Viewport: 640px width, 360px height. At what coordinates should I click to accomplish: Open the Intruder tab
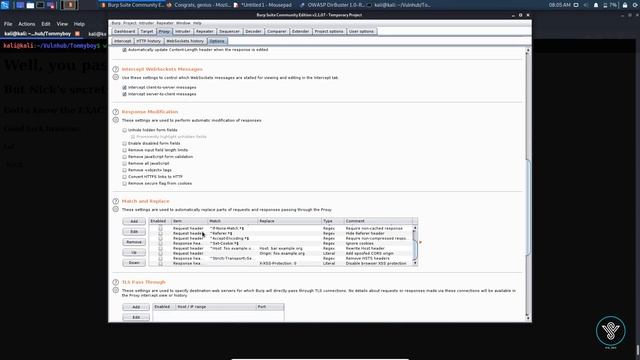click(182, 31)
